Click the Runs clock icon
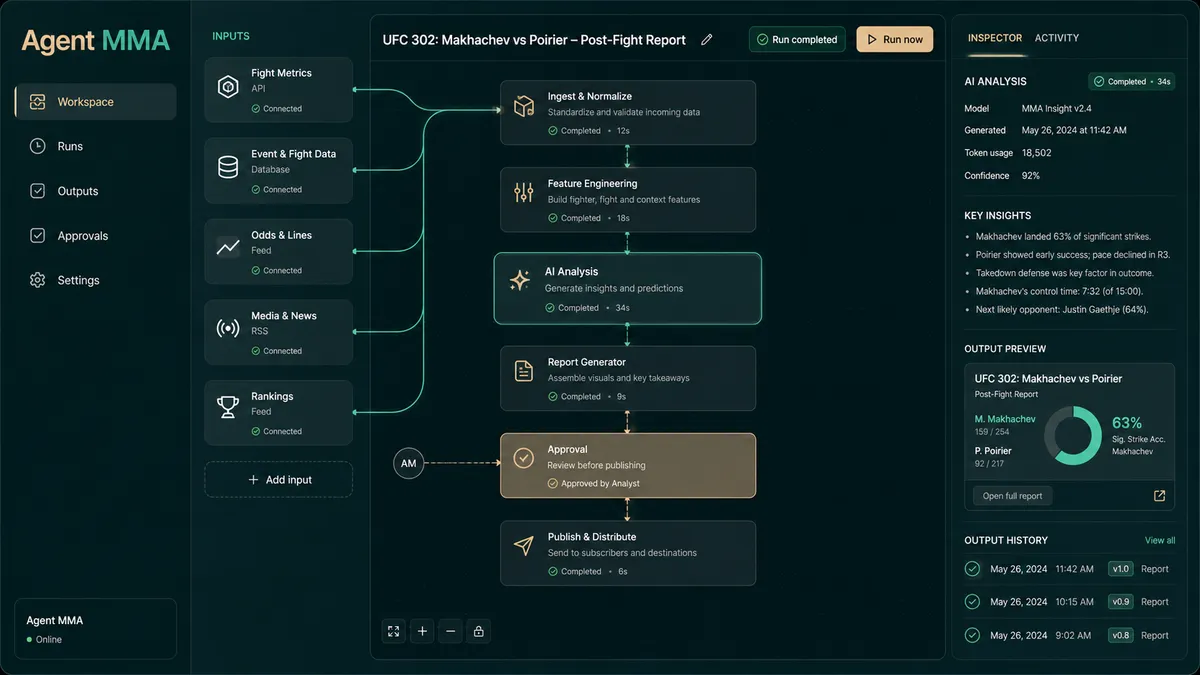 pyautogui.click(x=38, y=146)
